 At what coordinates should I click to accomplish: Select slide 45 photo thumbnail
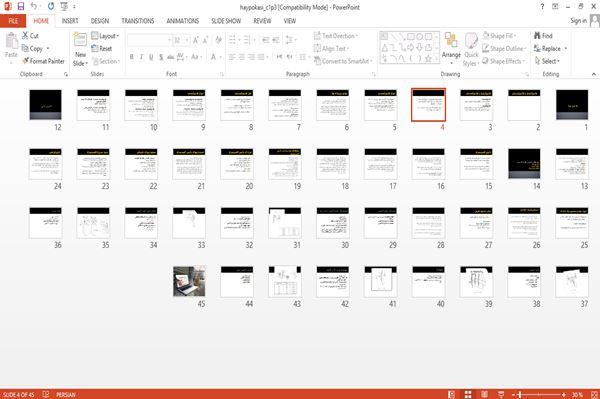coord(189,282)
